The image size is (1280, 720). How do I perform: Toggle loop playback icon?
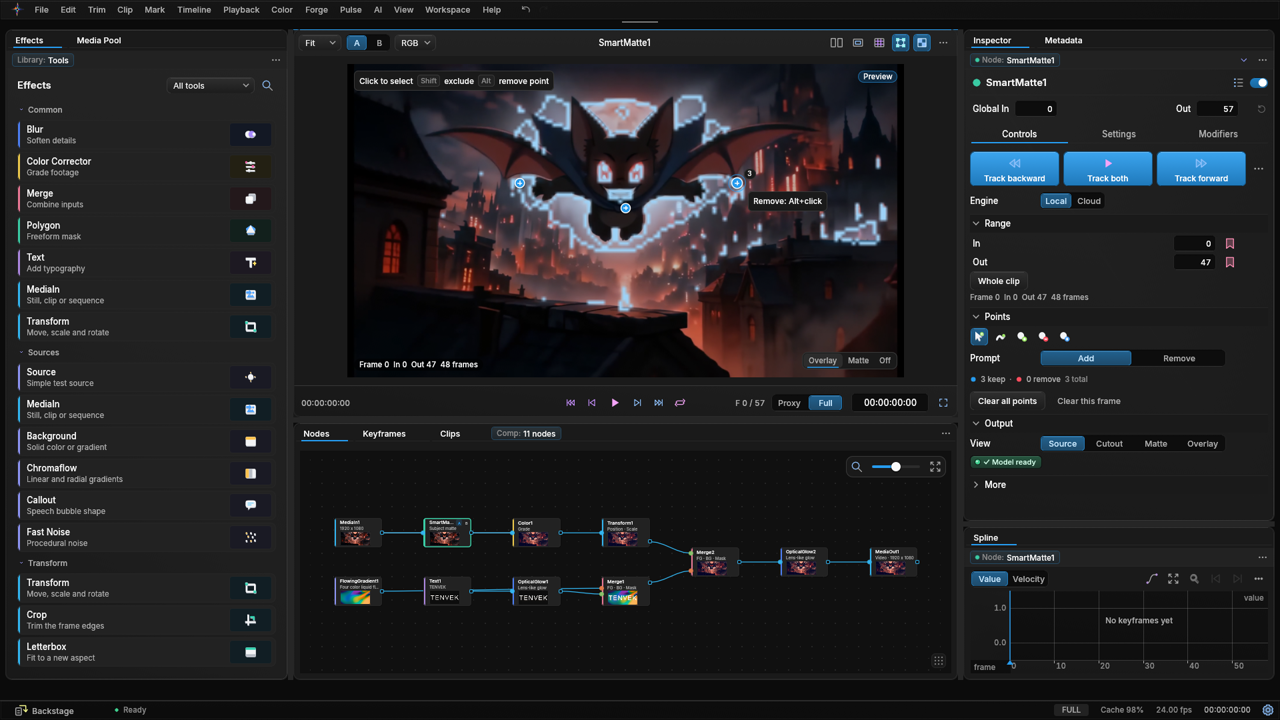tap(680, 403)
